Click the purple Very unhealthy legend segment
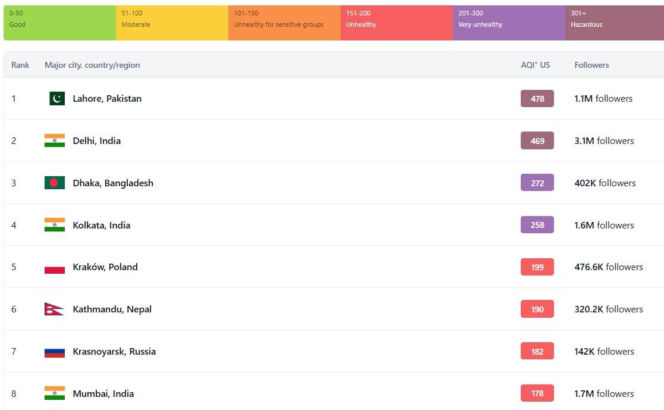This screenshot has width=664, height=410. click(508, 20)
